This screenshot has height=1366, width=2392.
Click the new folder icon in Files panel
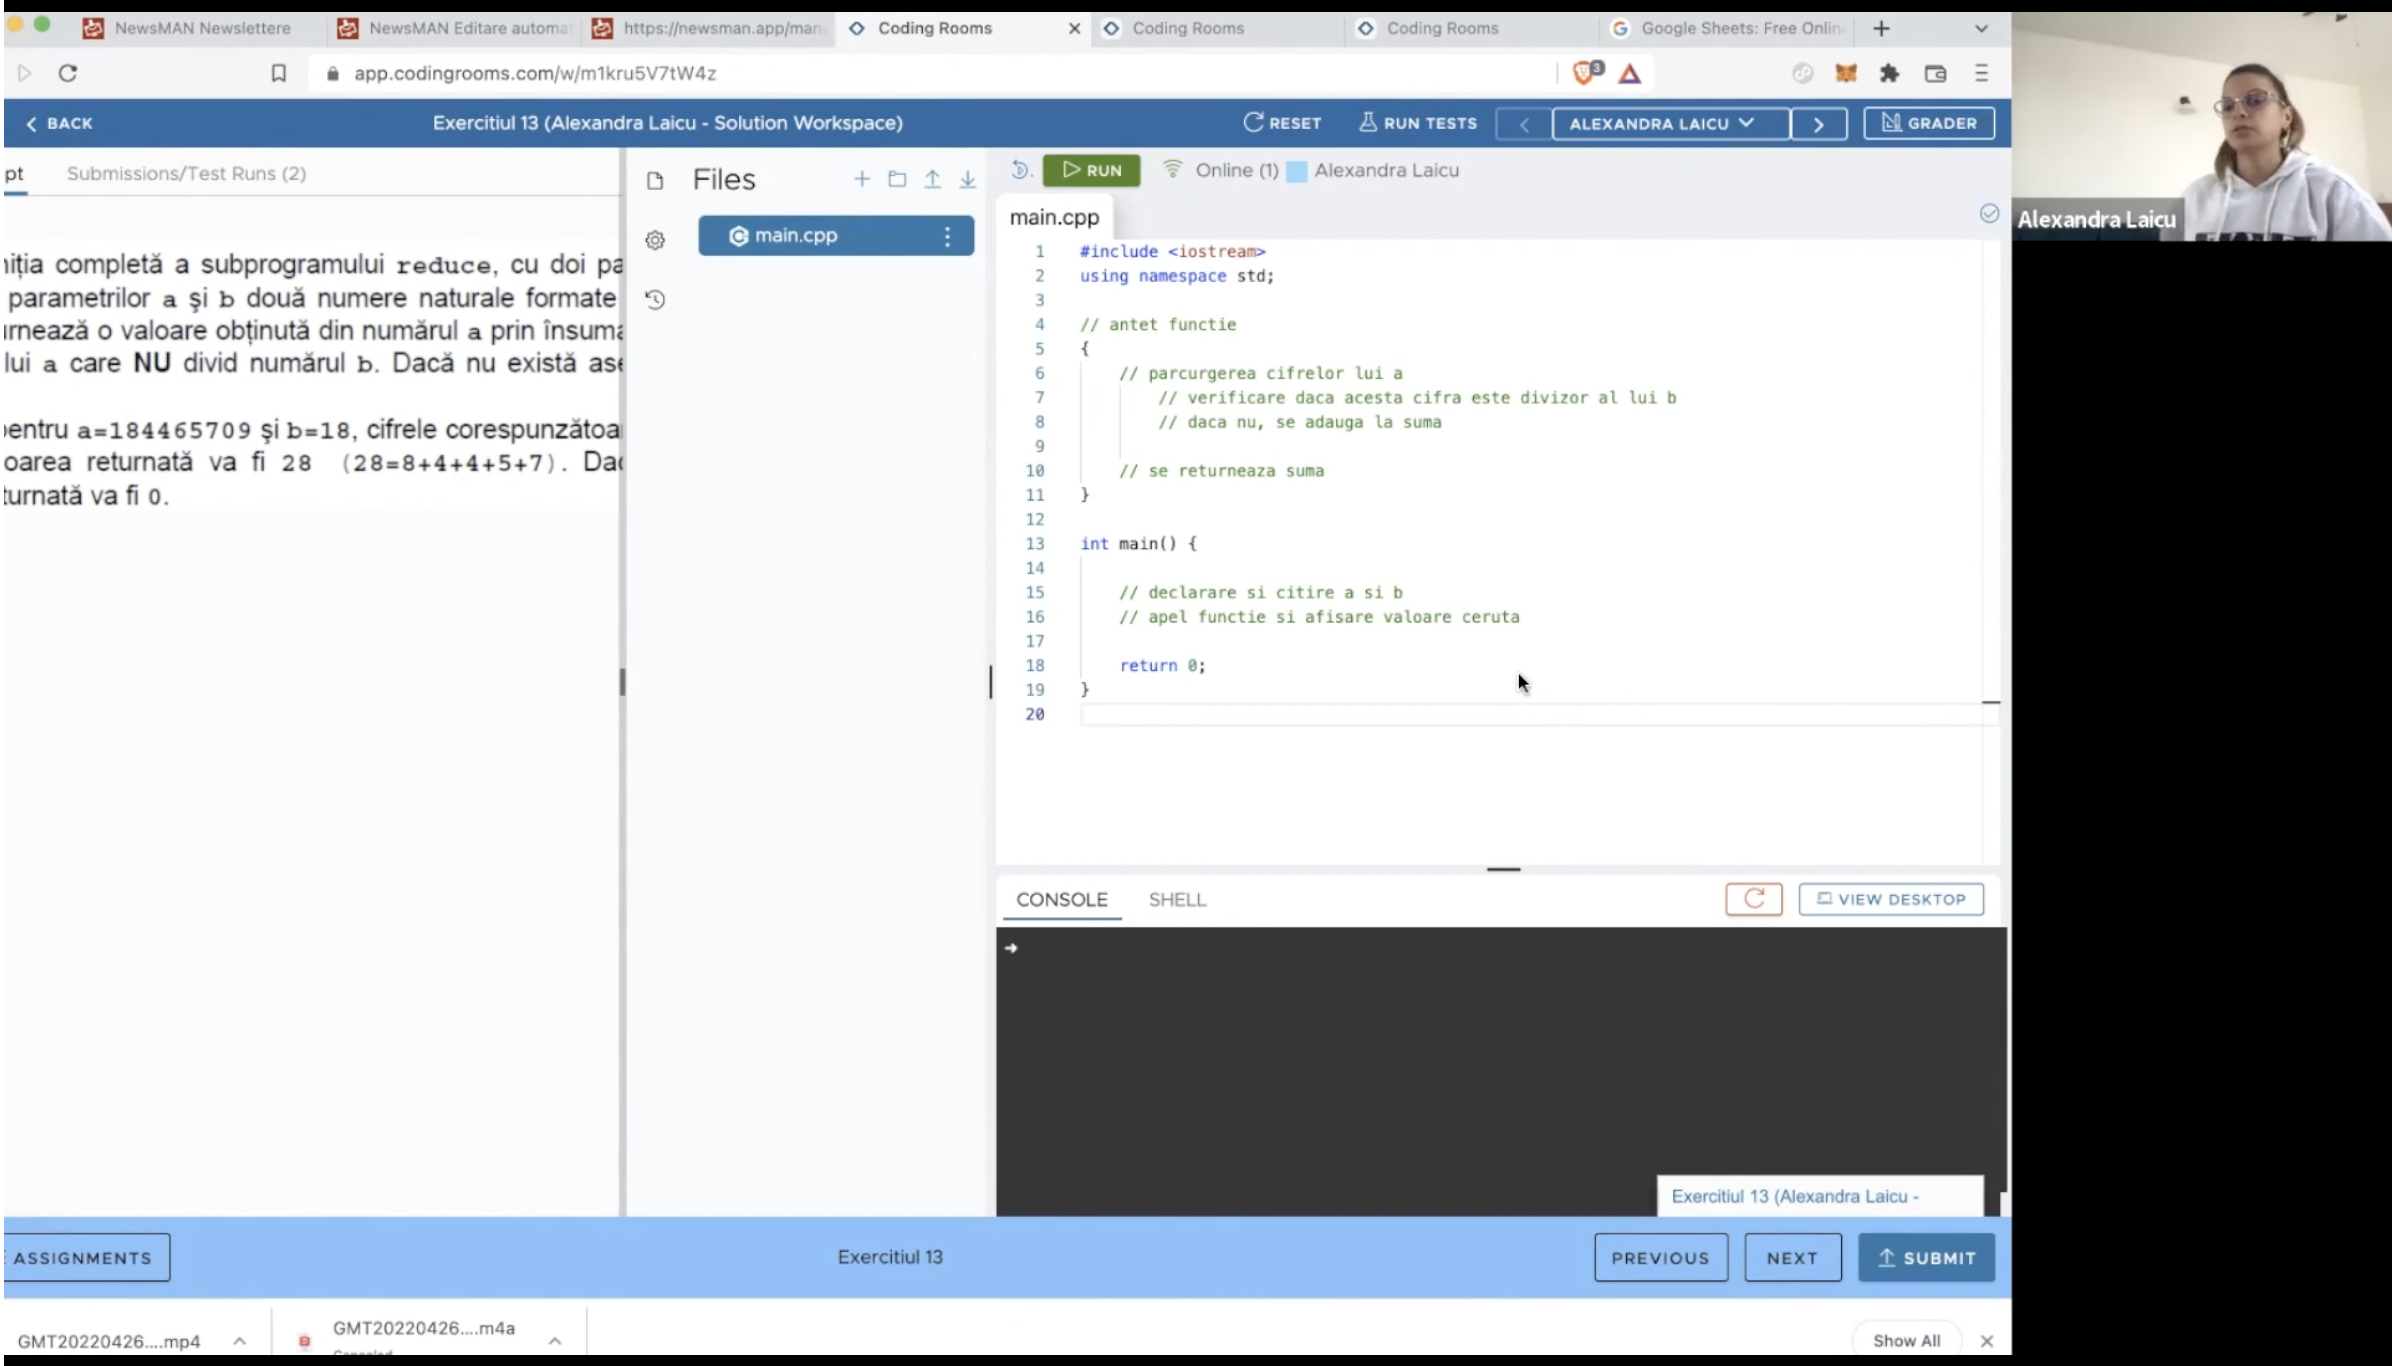coord(897,179)
